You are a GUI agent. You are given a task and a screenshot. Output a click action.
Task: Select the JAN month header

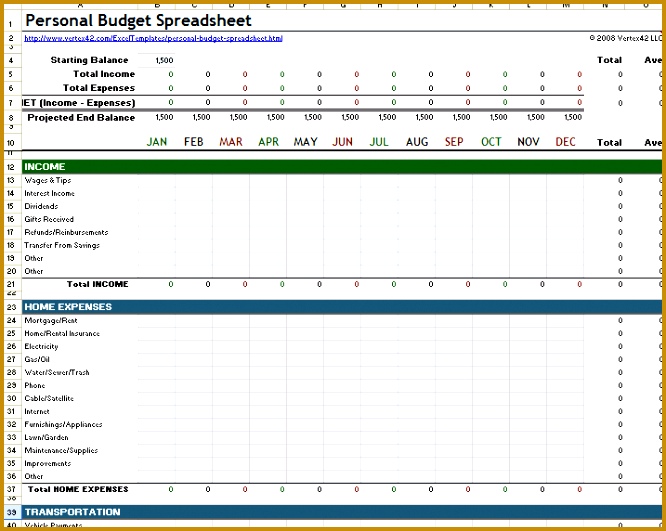(157, 142)
